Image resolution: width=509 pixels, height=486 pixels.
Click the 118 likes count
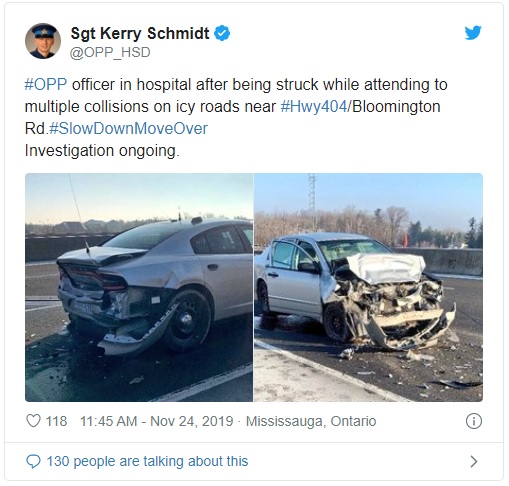coord(56,421)
